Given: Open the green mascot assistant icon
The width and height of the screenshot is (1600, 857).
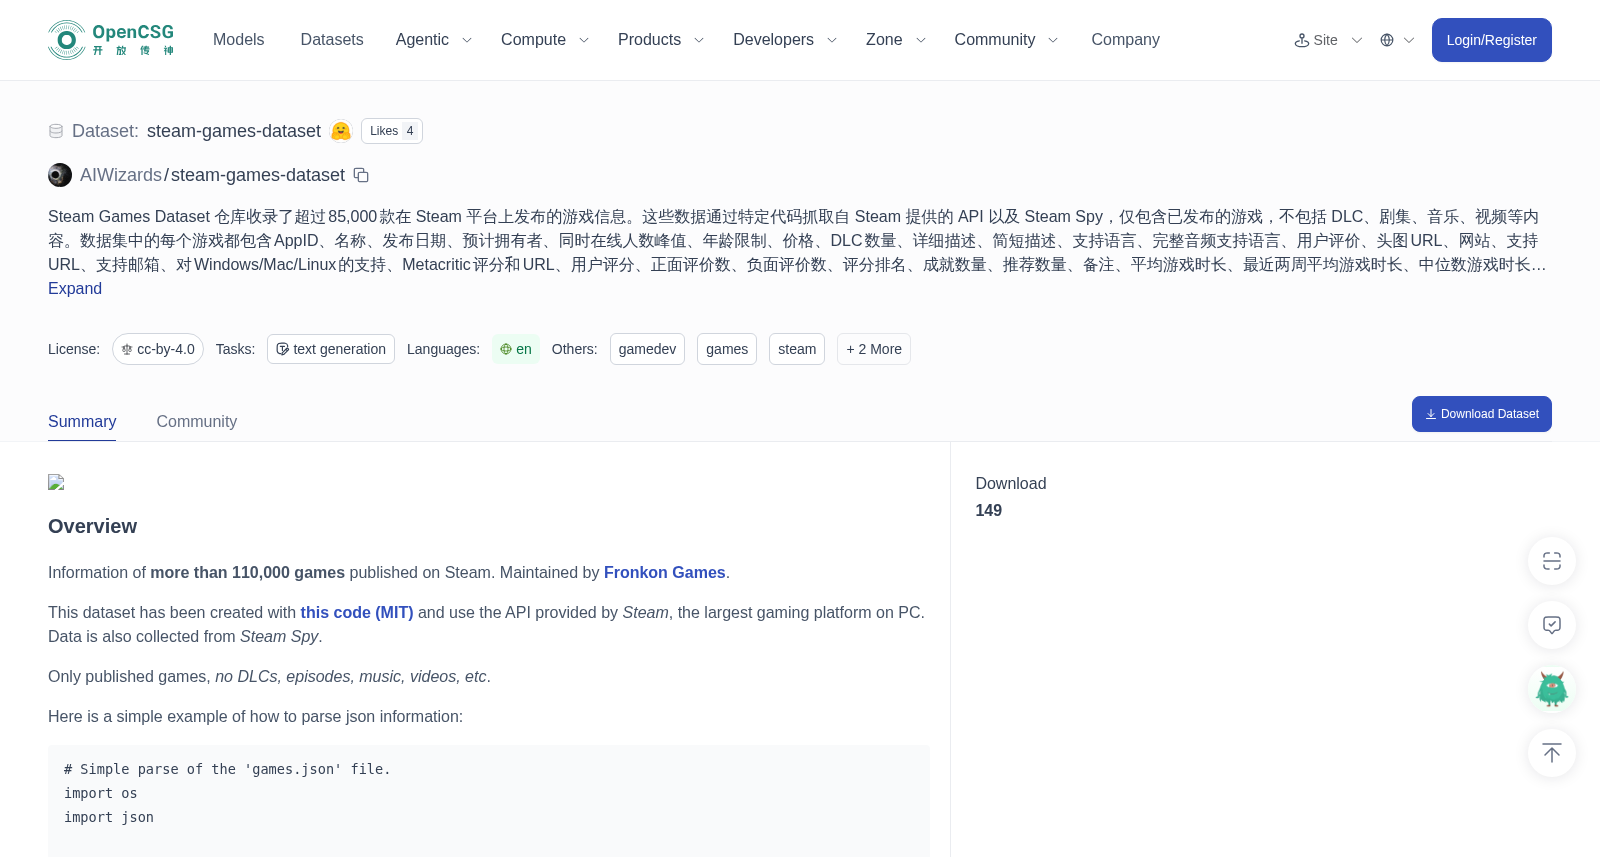Looking at the screenshot, I should click(x=1552, y=689).
